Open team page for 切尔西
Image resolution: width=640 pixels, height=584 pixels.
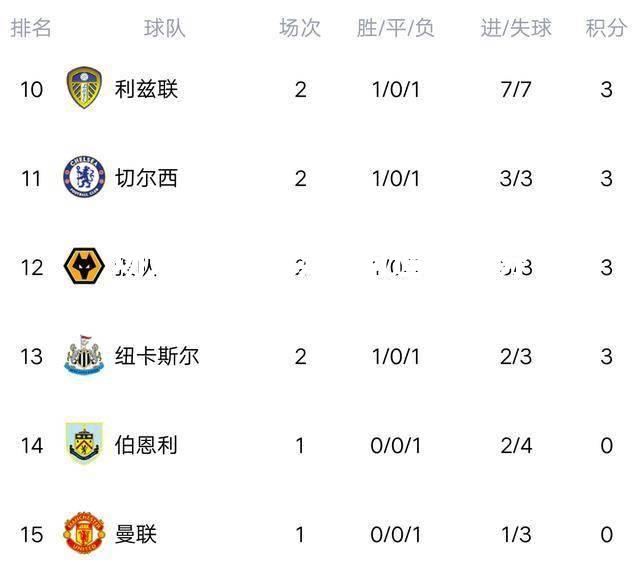[146, 178]
